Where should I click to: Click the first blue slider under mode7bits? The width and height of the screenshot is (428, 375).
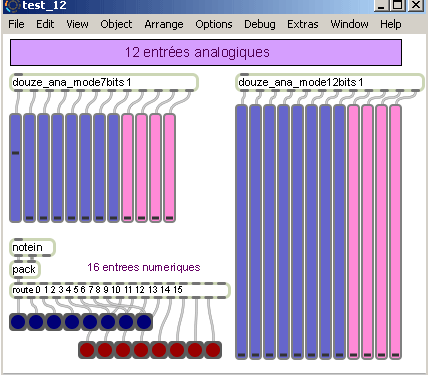(15, 168)
